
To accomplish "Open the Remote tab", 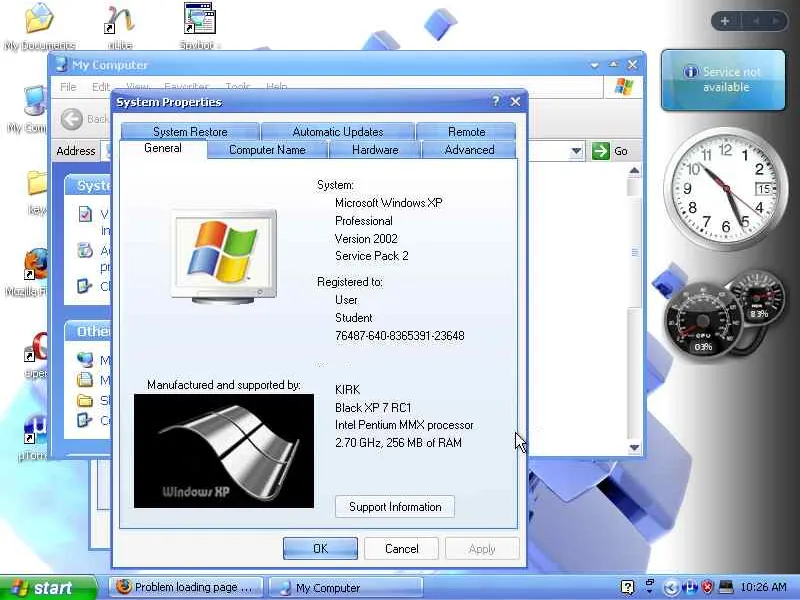I will coord(466,132).
